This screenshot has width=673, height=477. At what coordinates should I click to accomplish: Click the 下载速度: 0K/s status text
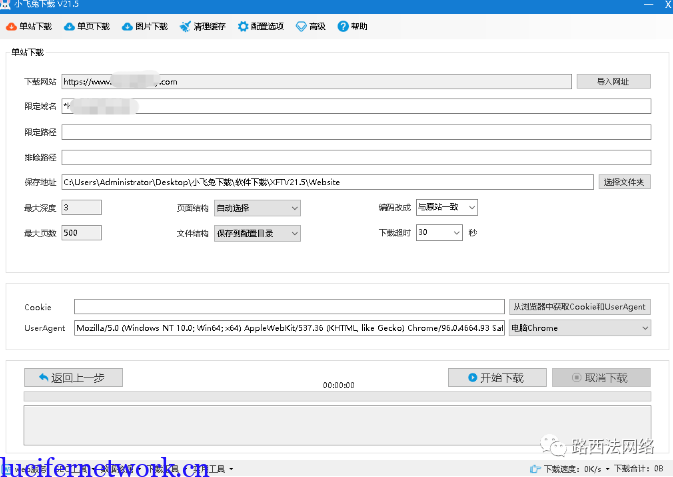(x=573, y=469)
